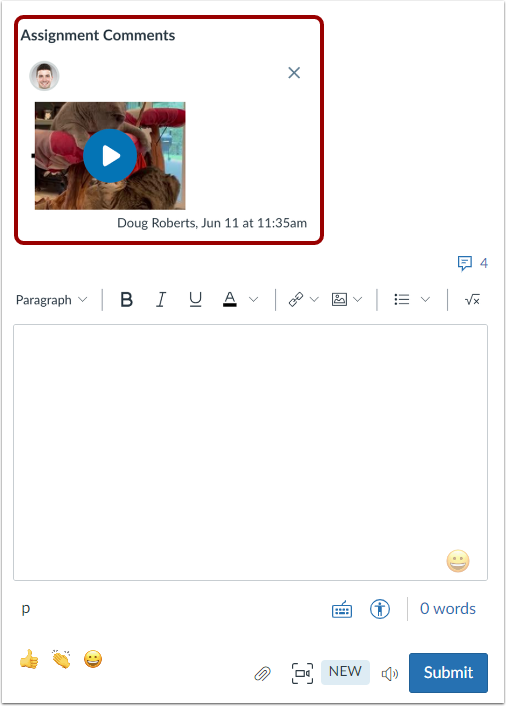The height and width of the screenshot is (706, 506).
Task: Expand the list options chevron
Action: (x=425, y=299)
